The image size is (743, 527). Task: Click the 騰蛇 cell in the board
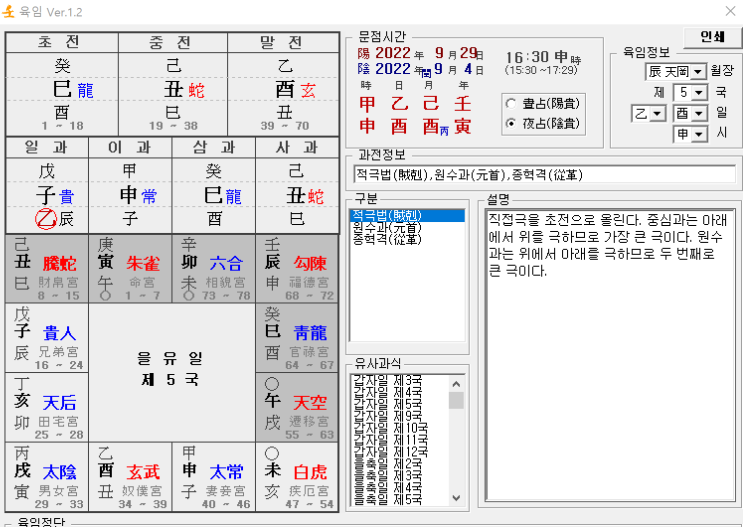(47, 269)
